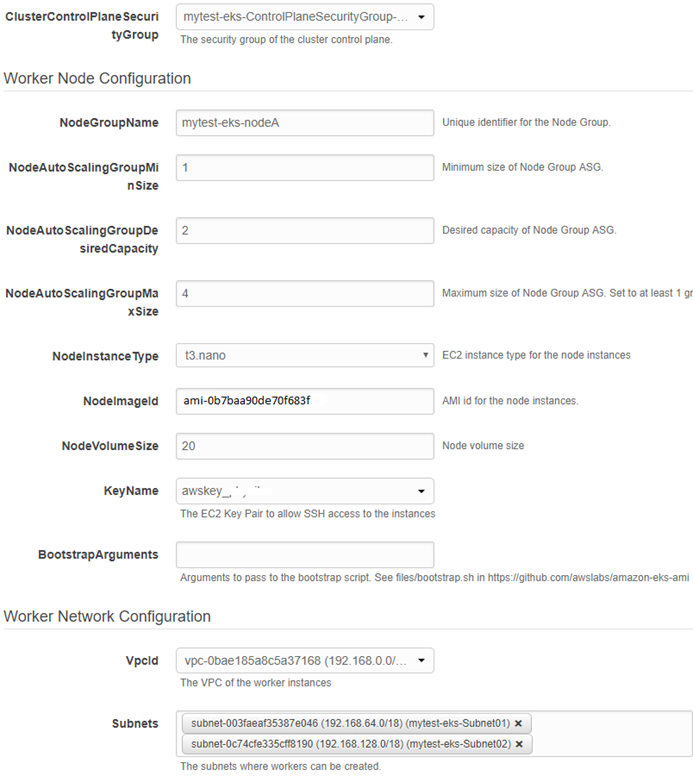Screen dimensions: 693x776
Task: Open the VpcId dropdown
Action: coord(305,661)
